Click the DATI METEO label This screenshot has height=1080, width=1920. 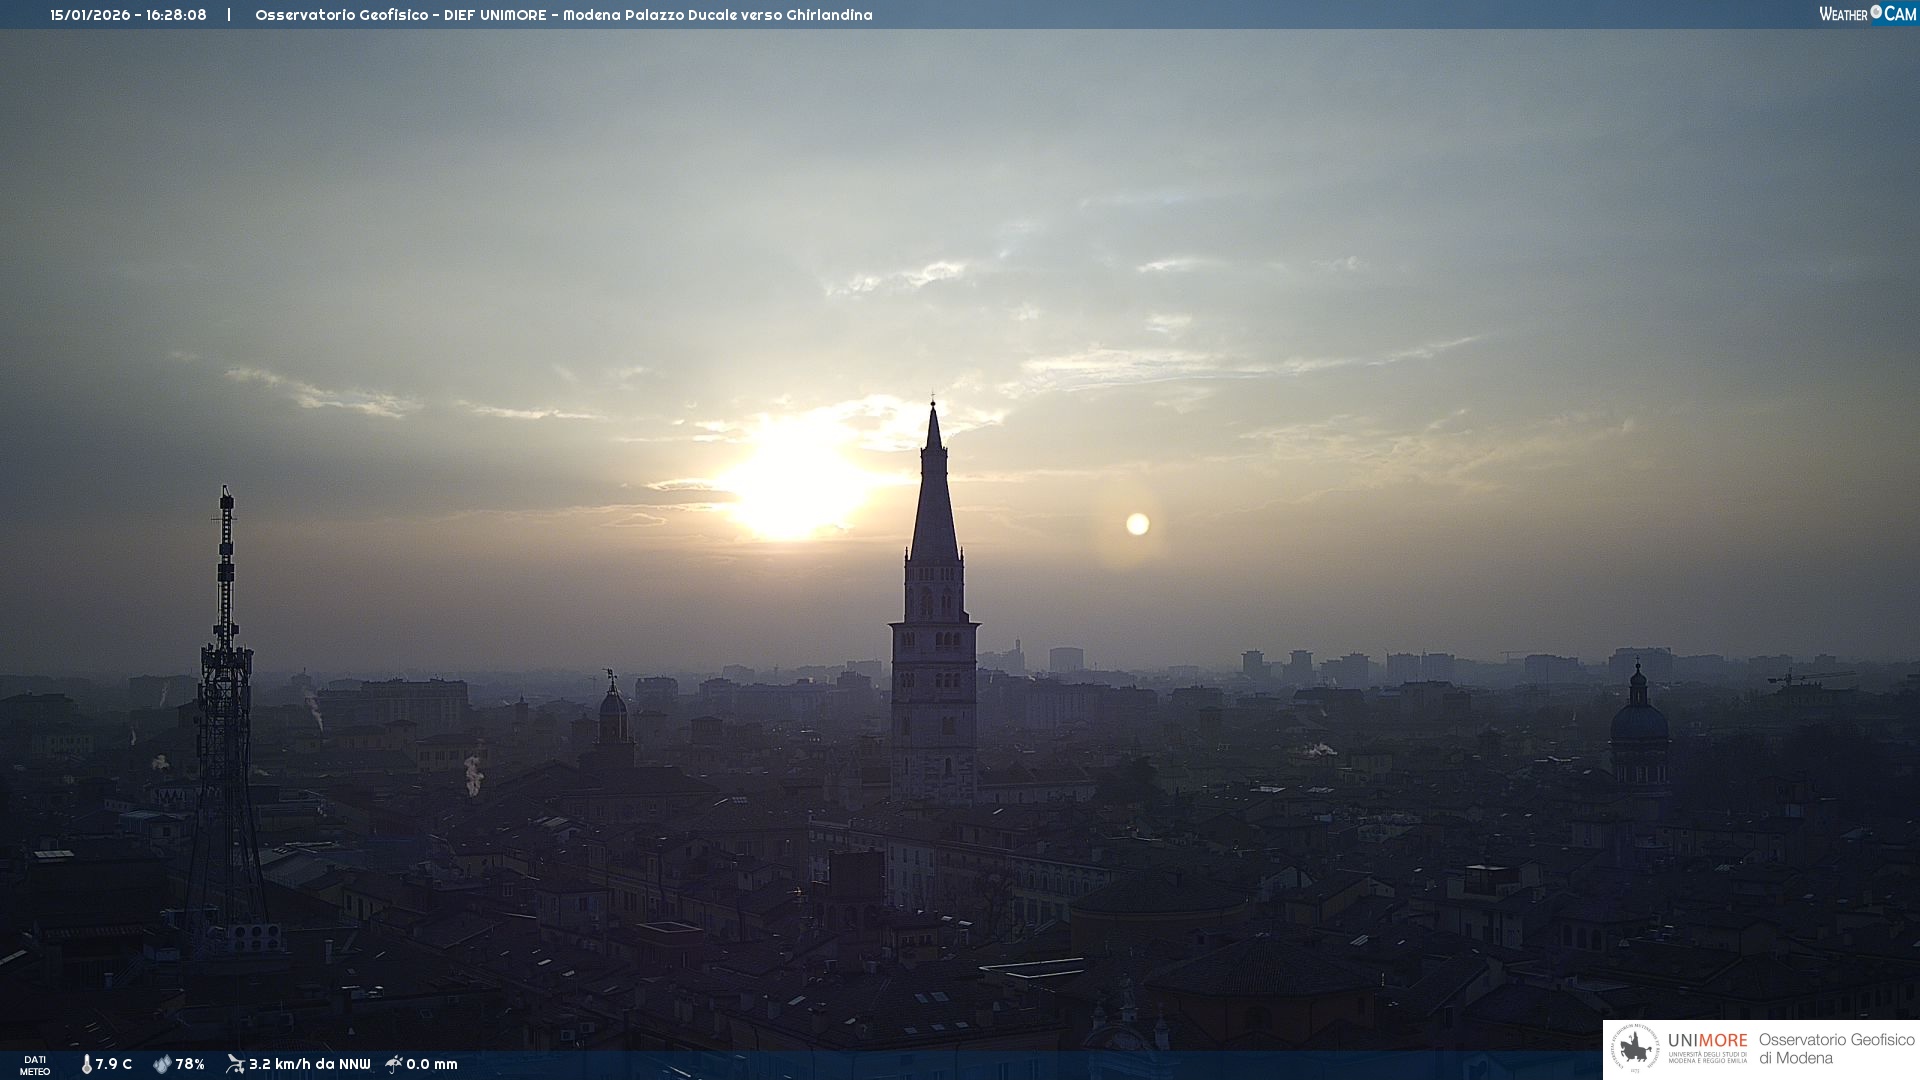pos(35,1065)
